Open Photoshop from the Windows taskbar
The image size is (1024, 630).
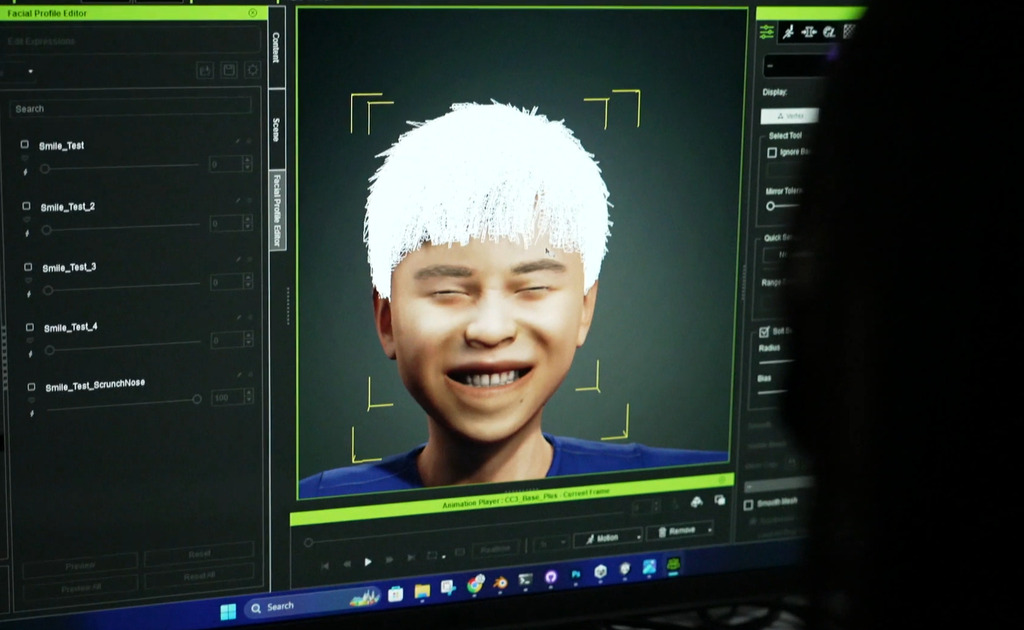[x=575, y=574]
